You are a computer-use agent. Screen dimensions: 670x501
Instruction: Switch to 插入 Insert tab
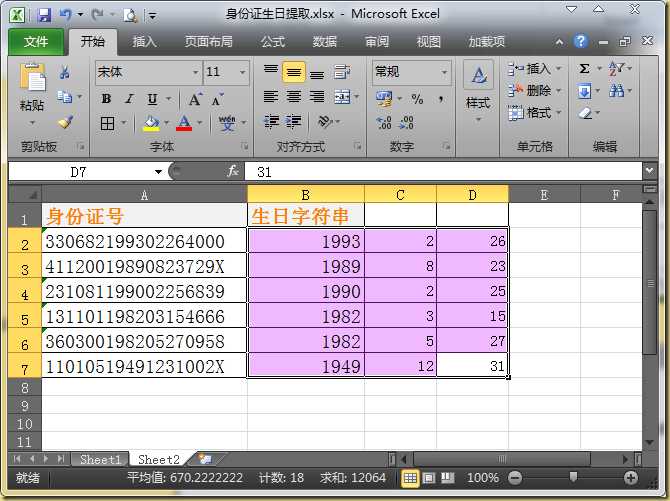144,42
